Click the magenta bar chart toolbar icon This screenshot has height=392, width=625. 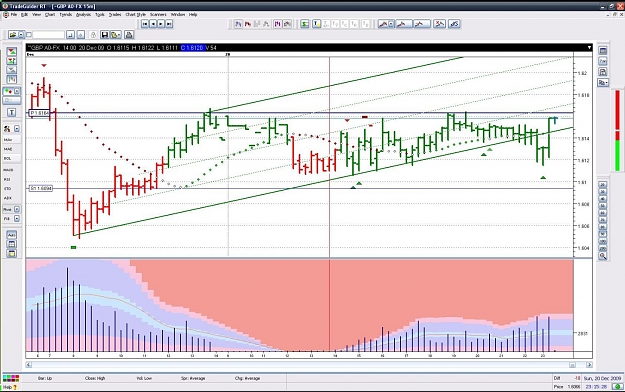(277, 24)
